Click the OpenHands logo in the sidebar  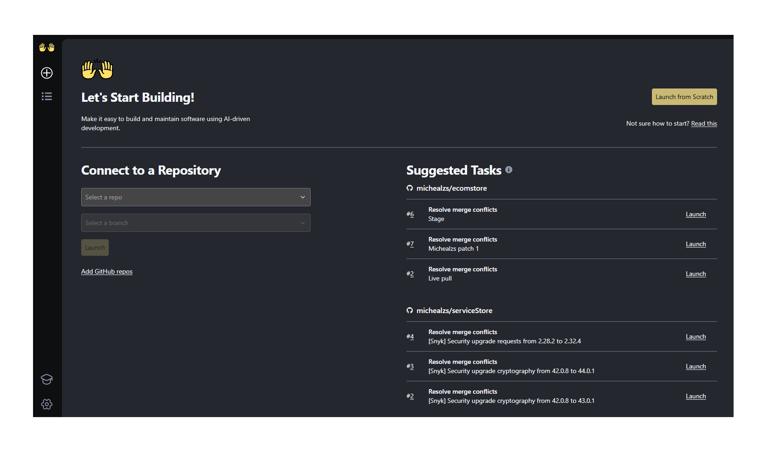46,47
